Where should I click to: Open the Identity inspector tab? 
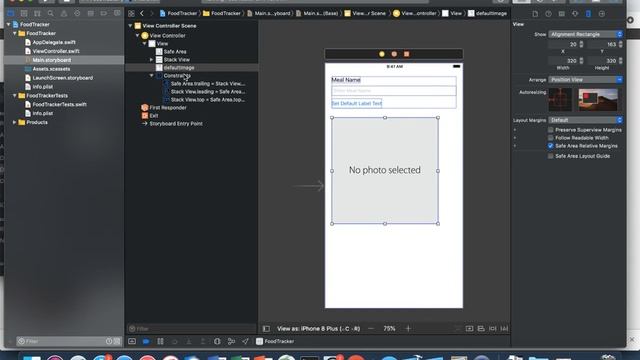pos(562,14)
